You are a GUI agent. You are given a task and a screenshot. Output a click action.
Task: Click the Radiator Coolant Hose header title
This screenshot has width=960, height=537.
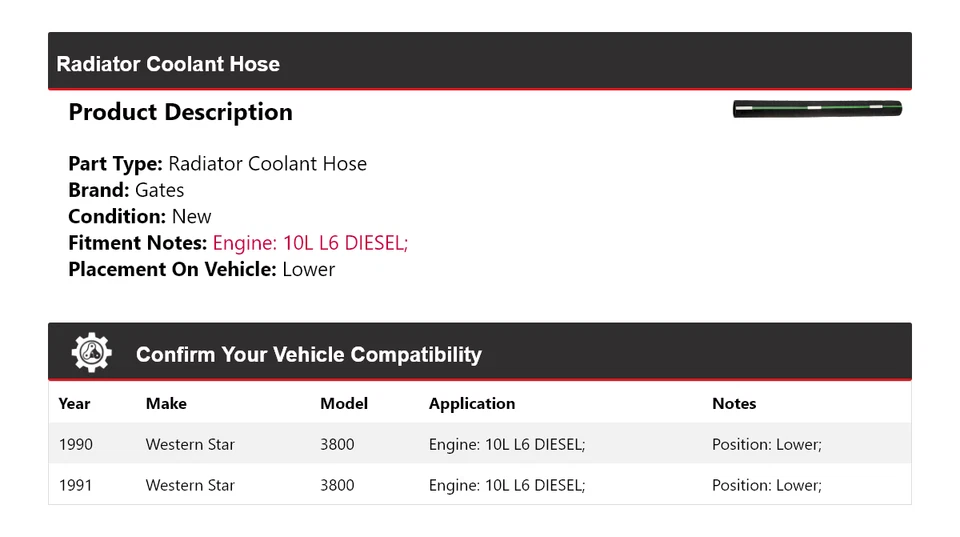168,64
